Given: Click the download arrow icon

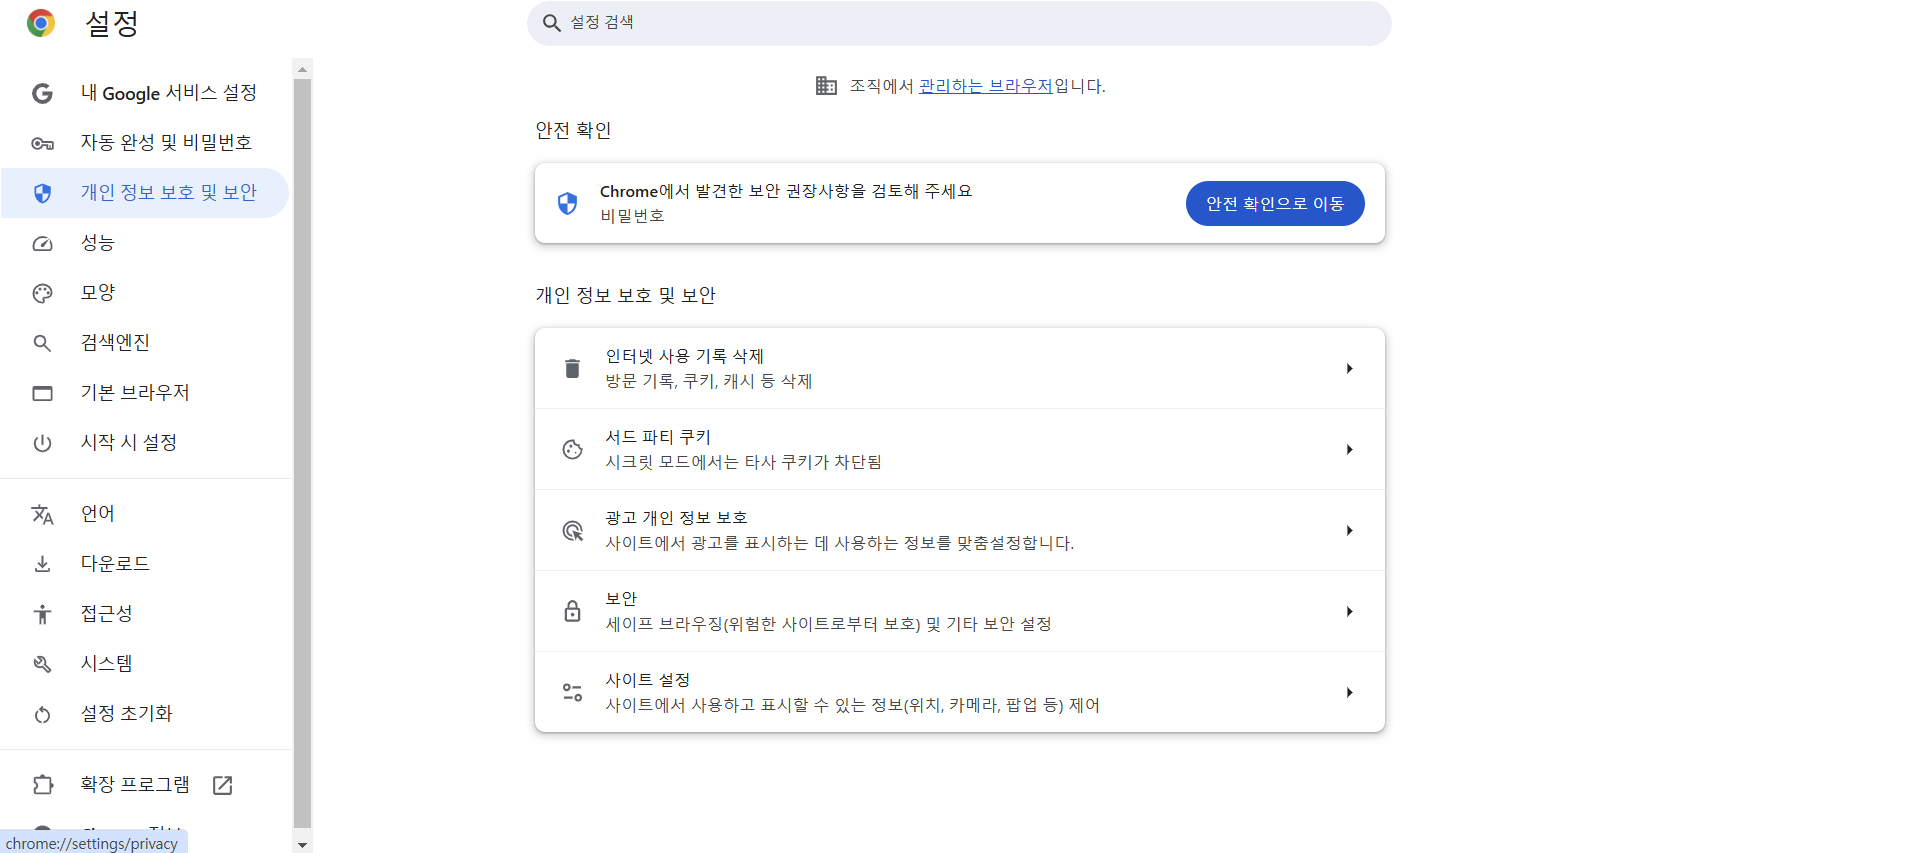Looking at the screenshot, I should 42,564.
